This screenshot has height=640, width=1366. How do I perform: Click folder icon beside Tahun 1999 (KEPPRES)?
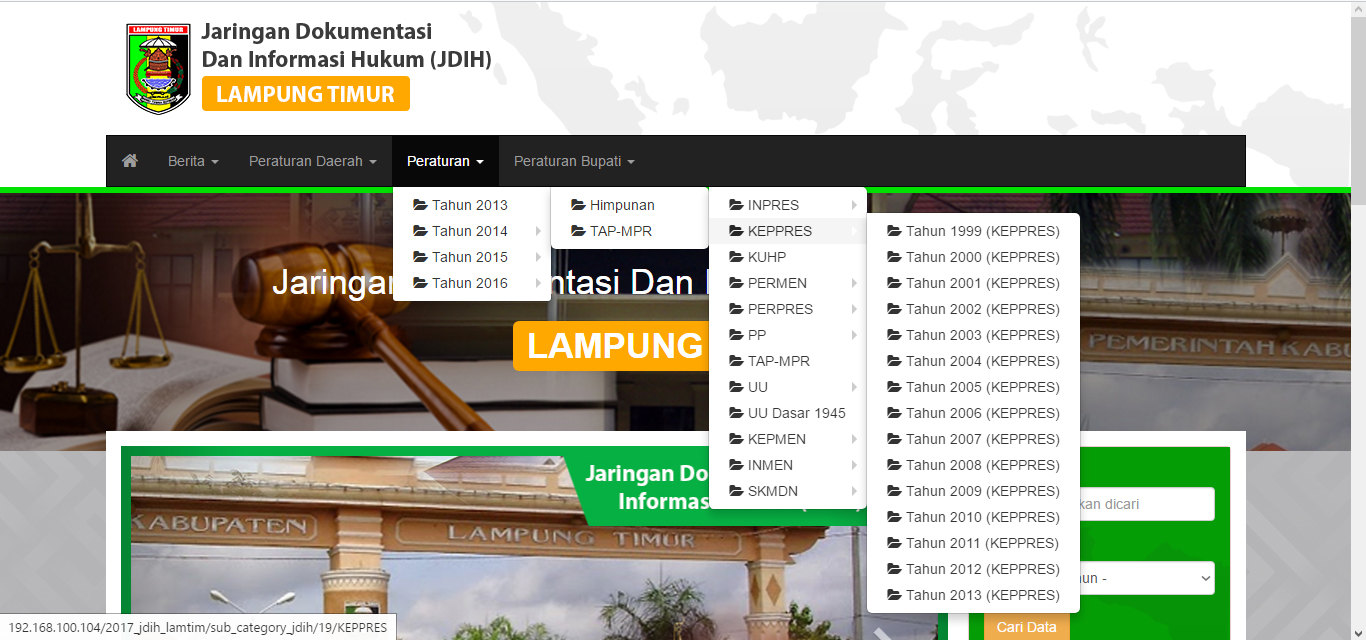point(894,231)
